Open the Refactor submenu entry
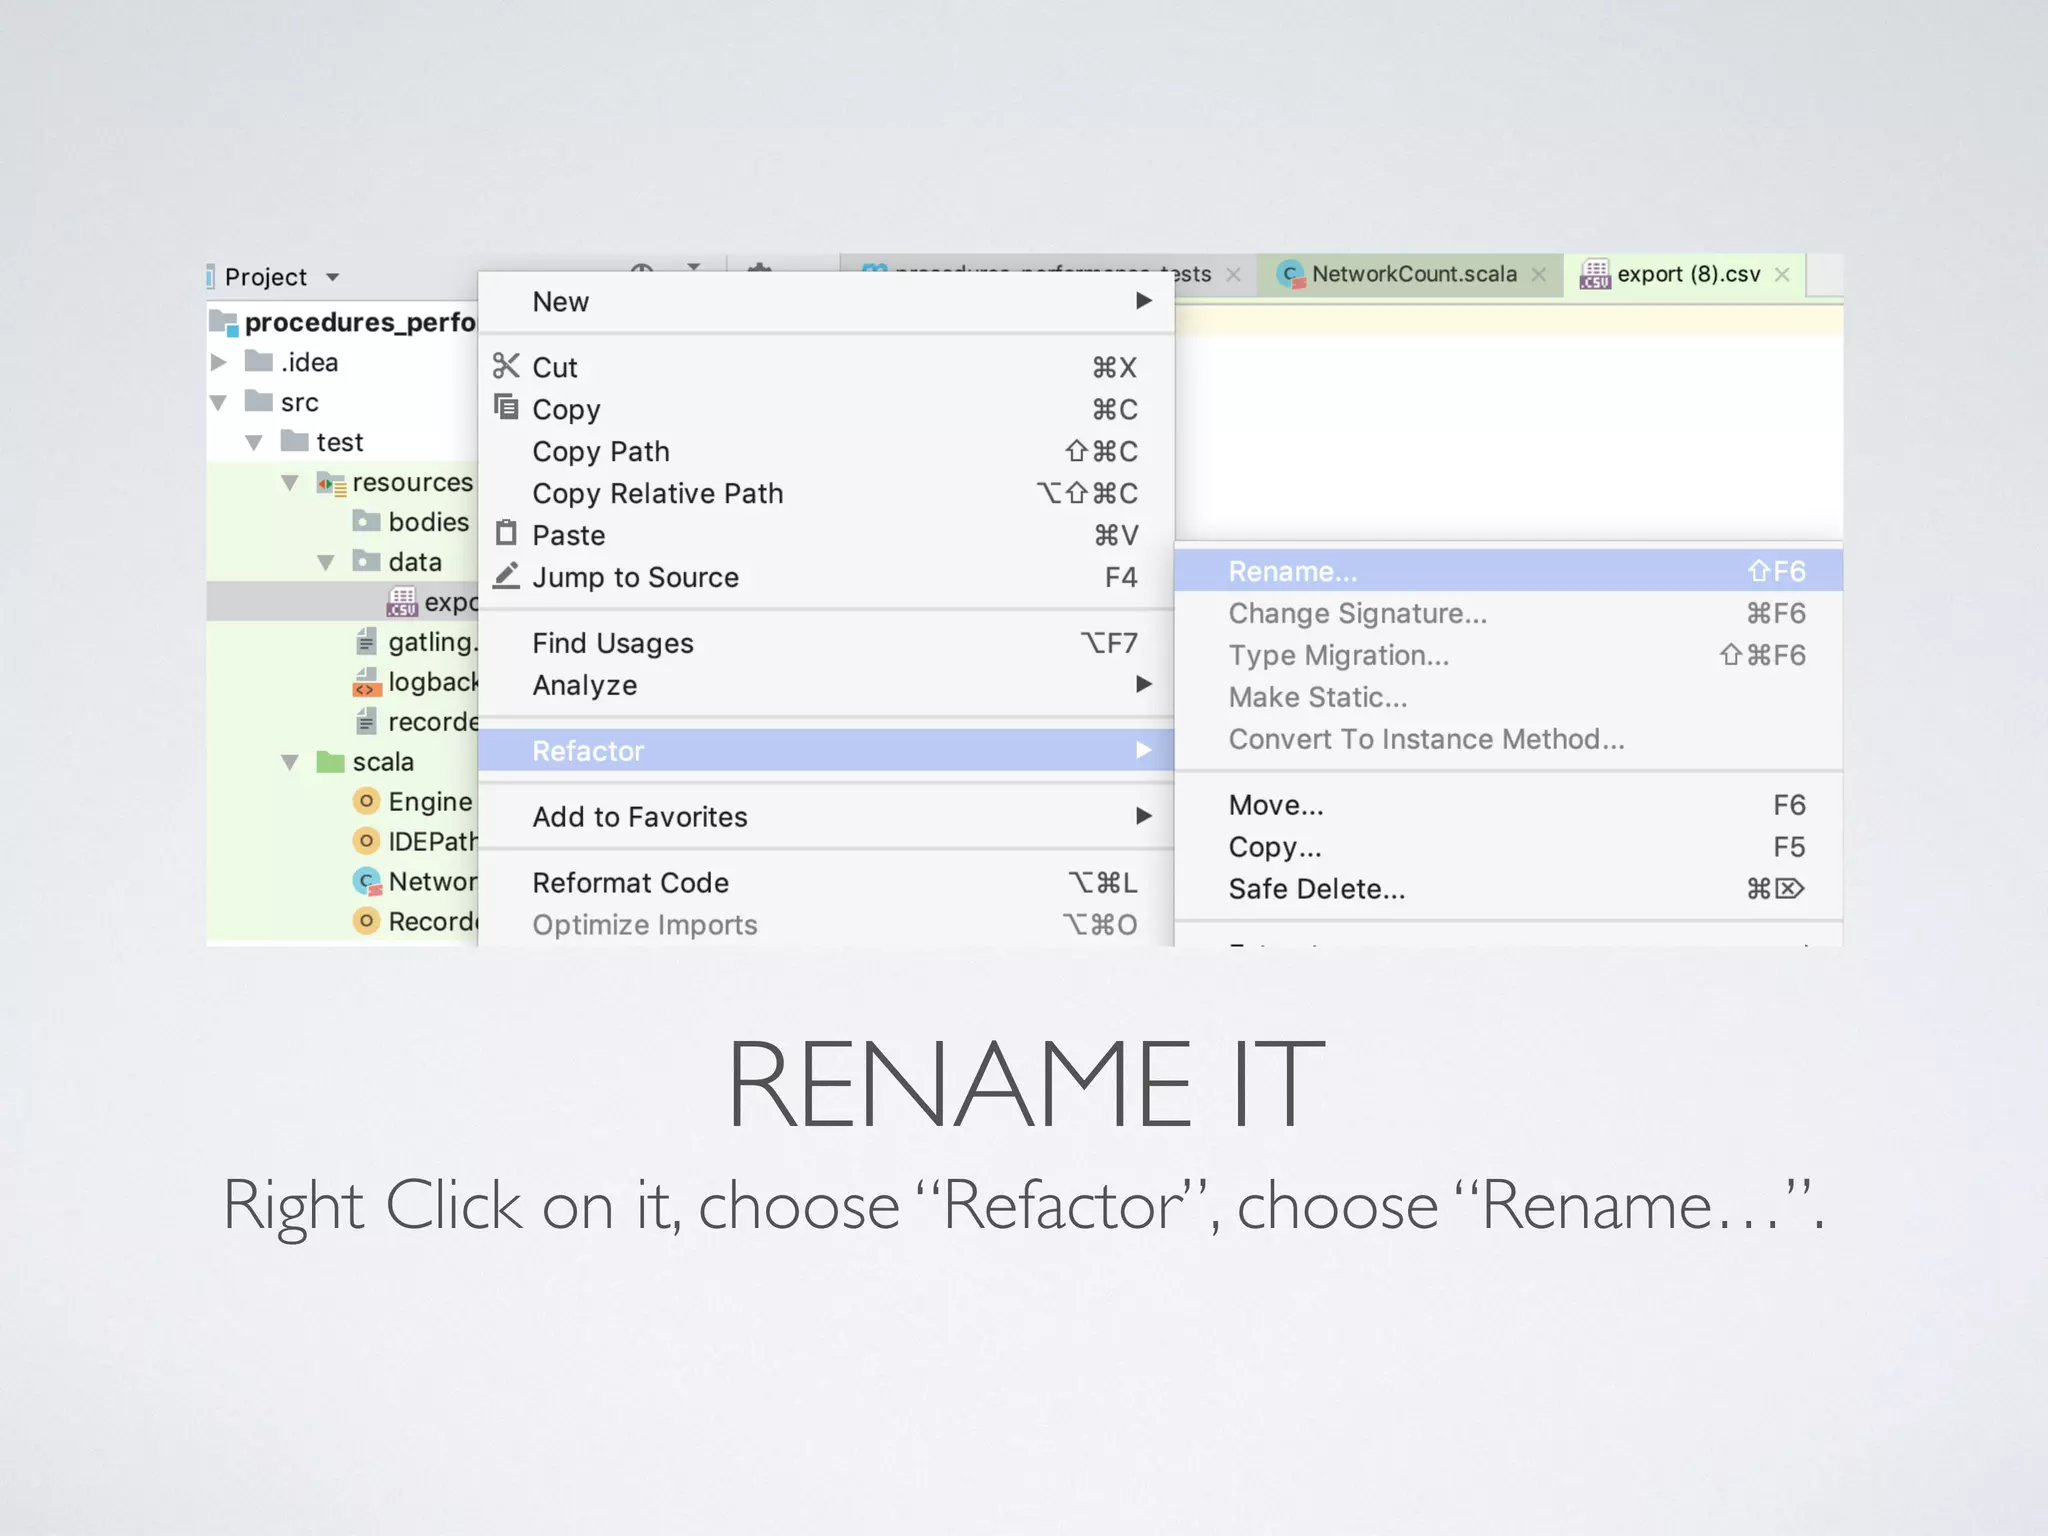2048x1536 pixels. (588, 751)
